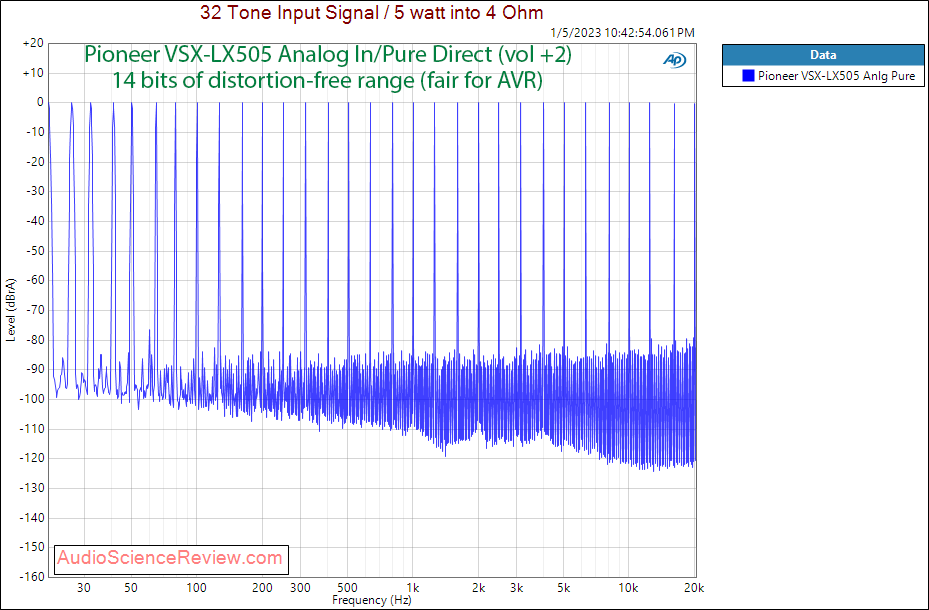Click the '-110' y-axis label
The height and width of the screenshot is (610, 929).
(x=33, y=429)
